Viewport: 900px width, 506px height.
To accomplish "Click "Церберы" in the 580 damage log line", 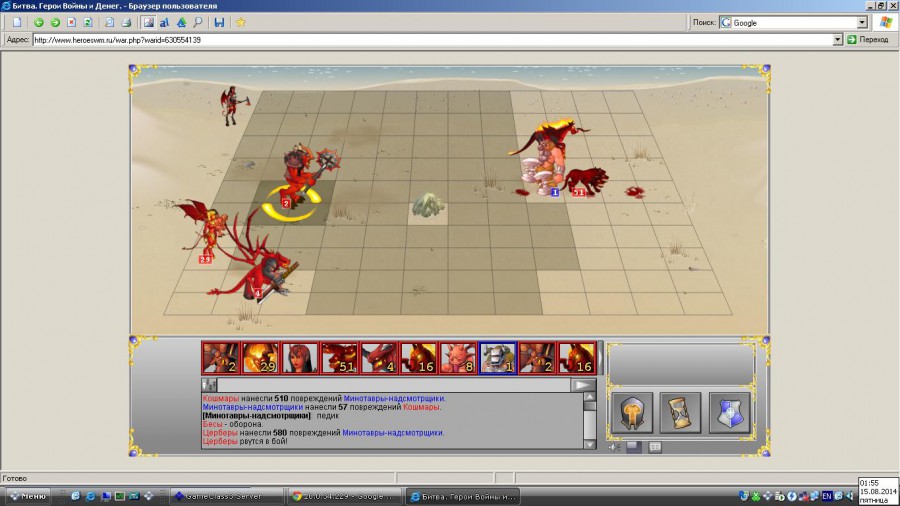I will tap(220, 433).
